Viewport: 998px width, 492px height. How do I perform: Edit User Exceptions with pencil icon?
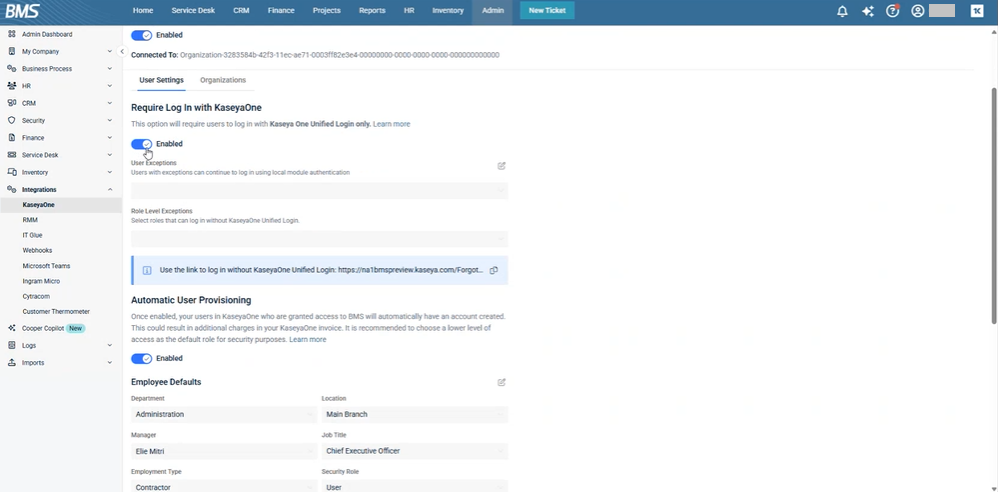coord(502,166)
